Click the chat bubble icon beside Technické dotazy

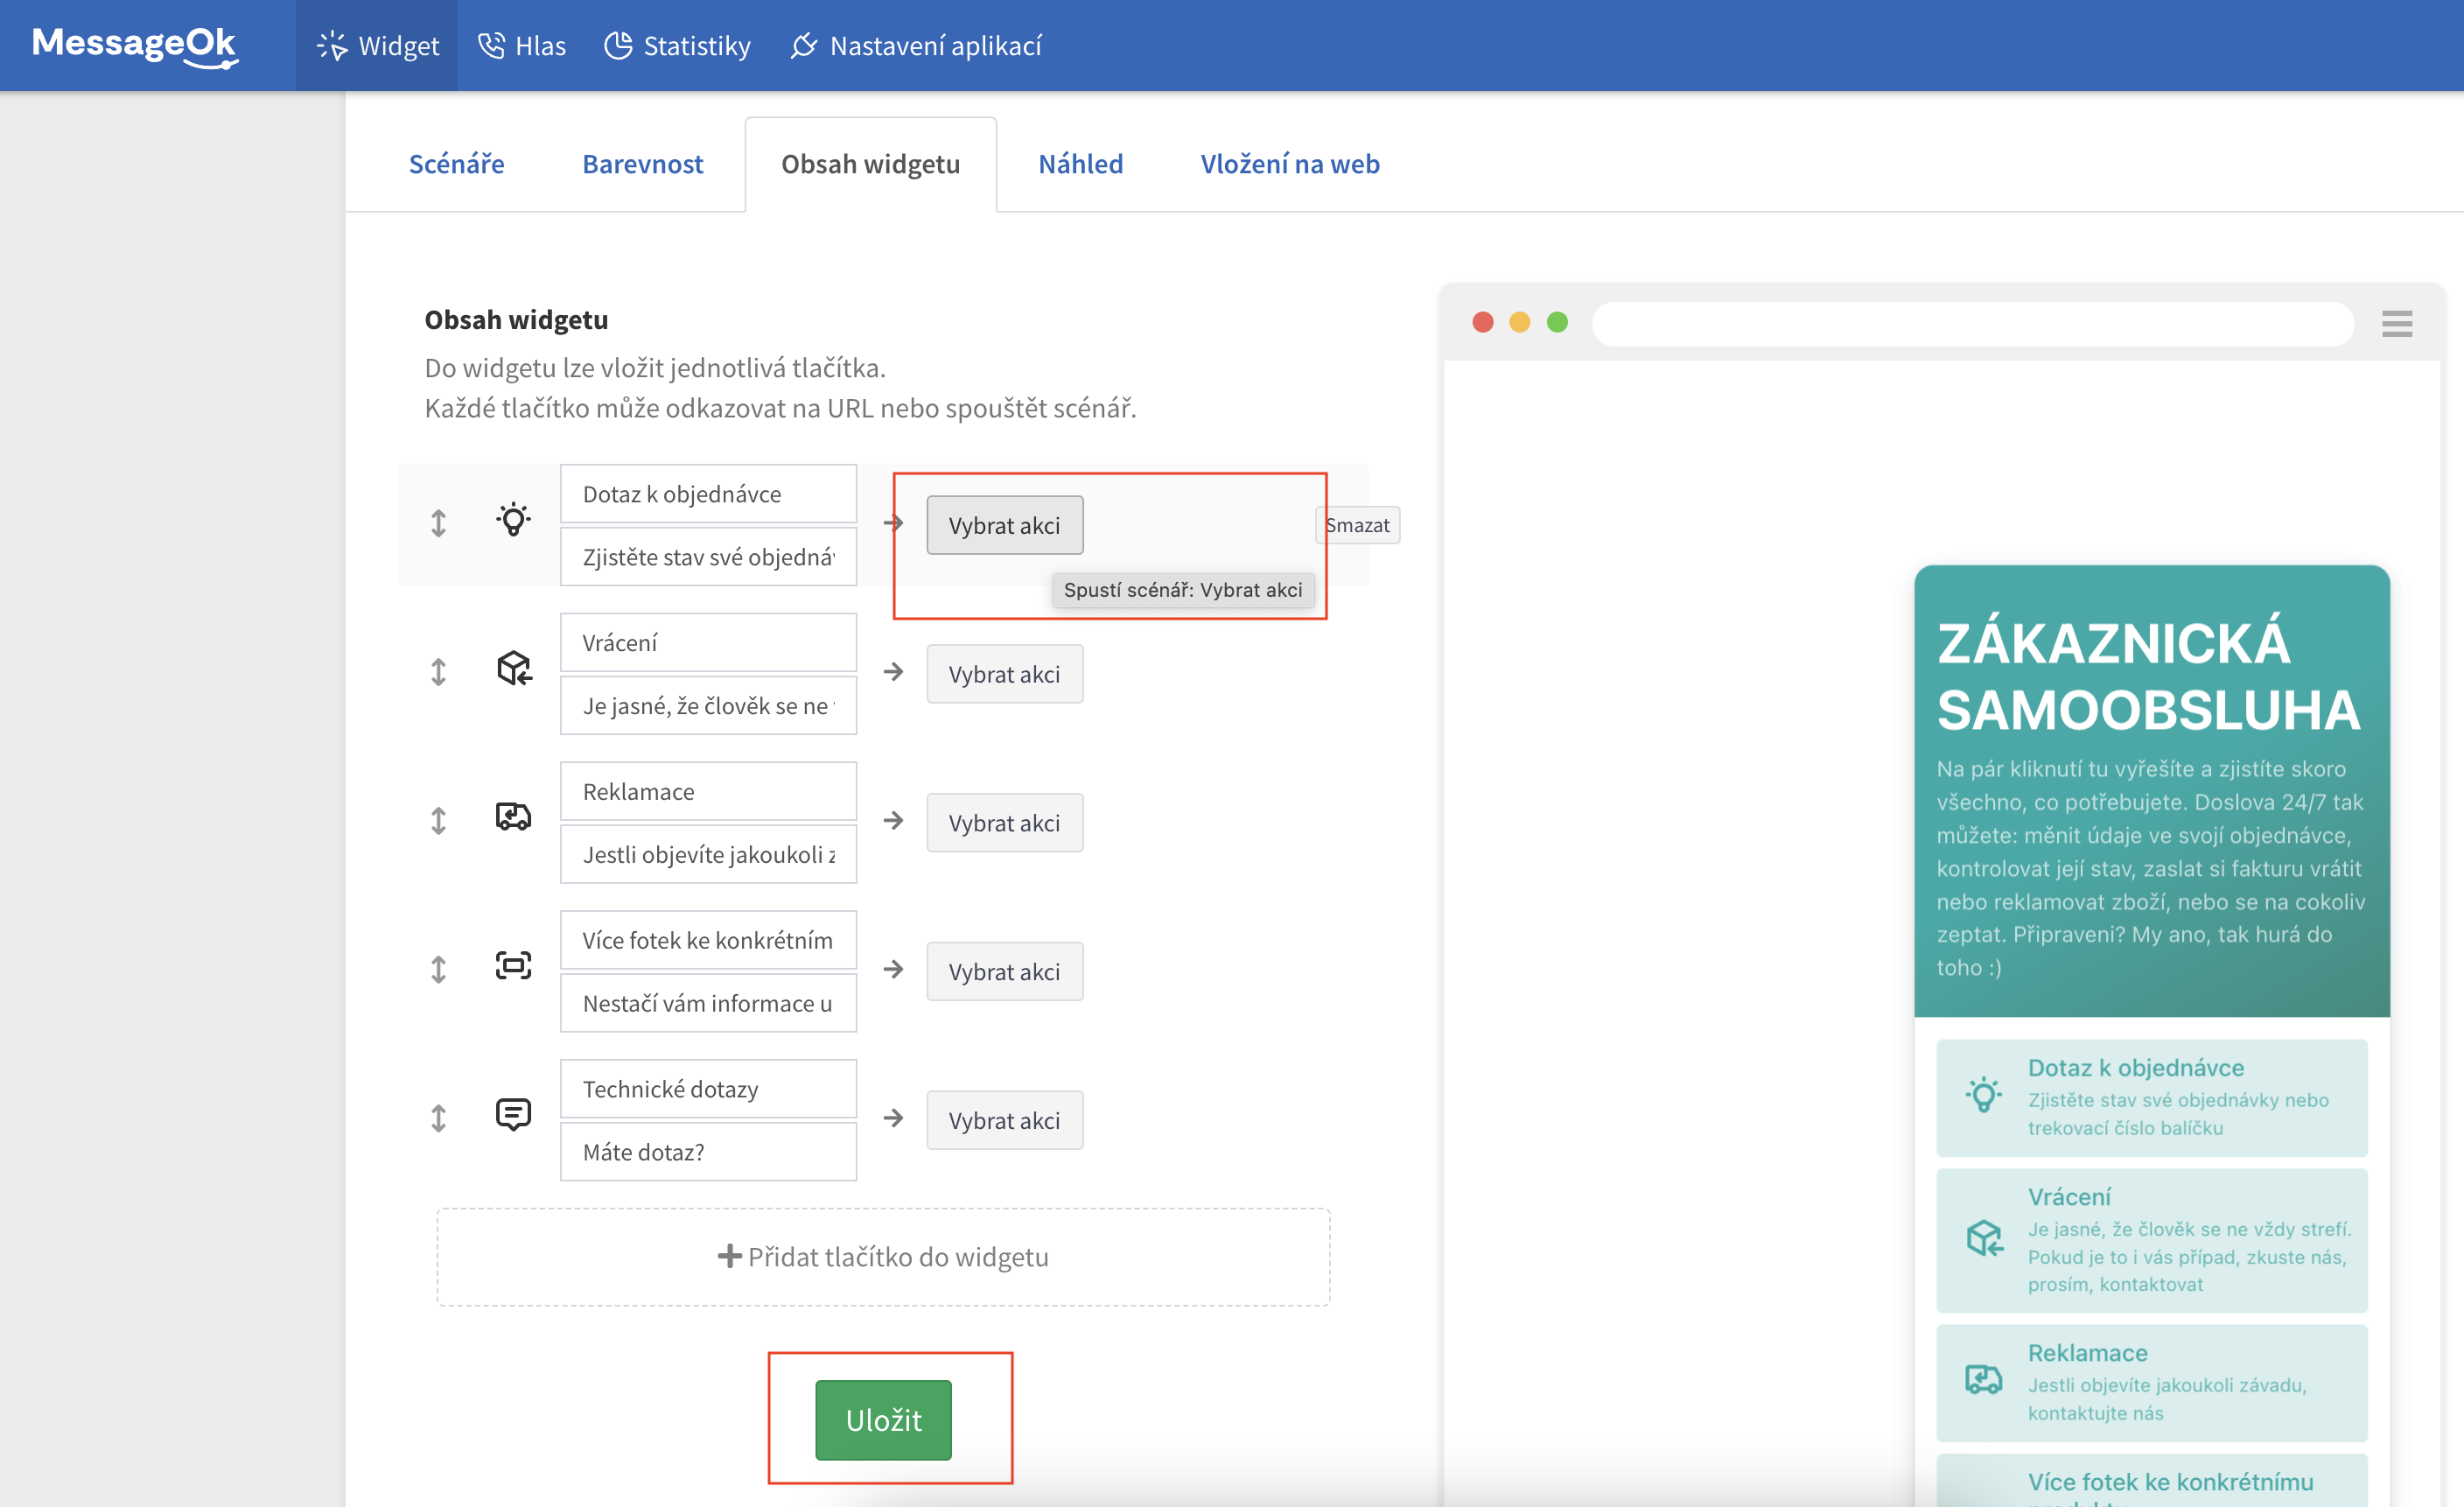click(x=513, y=1114)
